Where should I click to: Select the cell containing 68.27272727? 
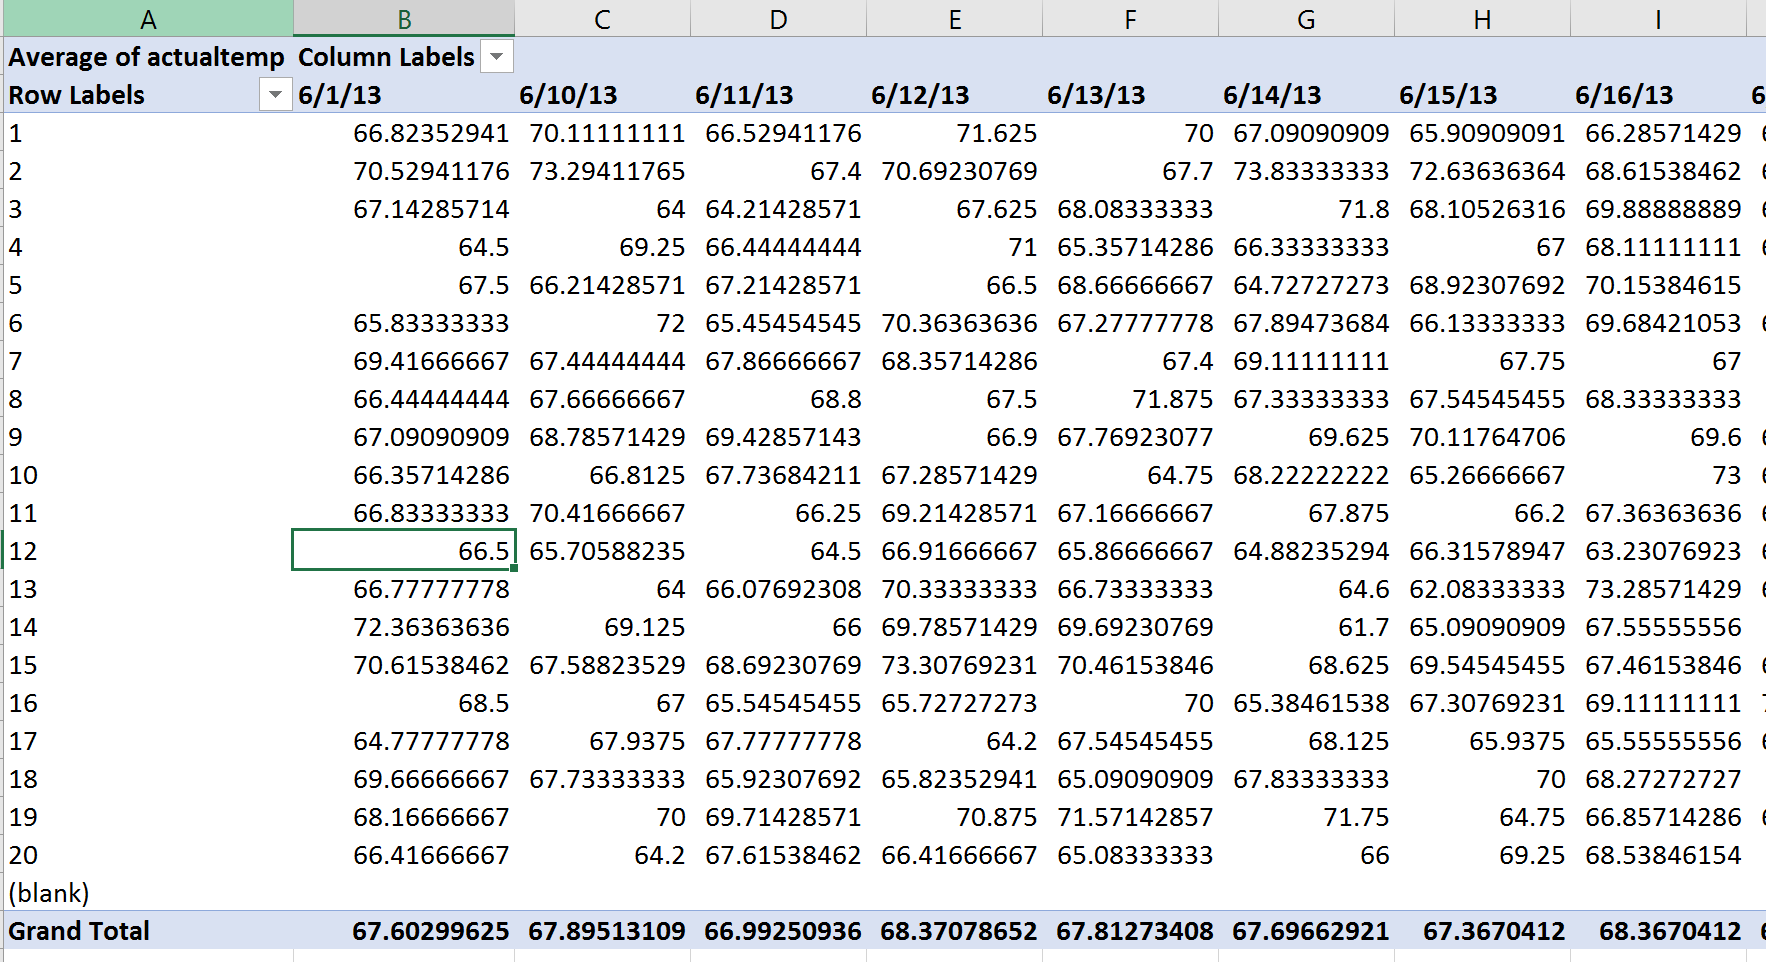pos(1658,779)
